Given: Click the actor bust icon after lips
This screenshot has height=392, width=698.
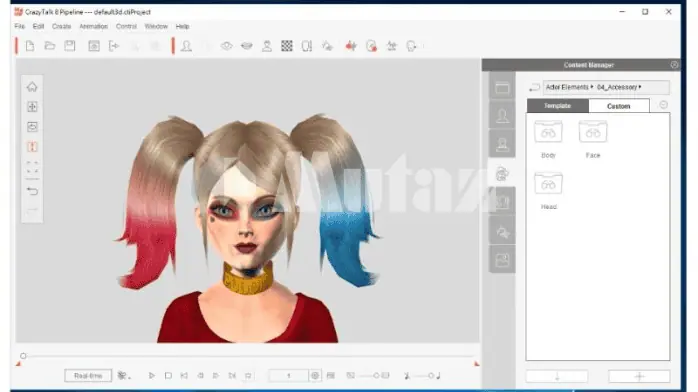Looking at the screenshot, I should click(x=267, y=46).
